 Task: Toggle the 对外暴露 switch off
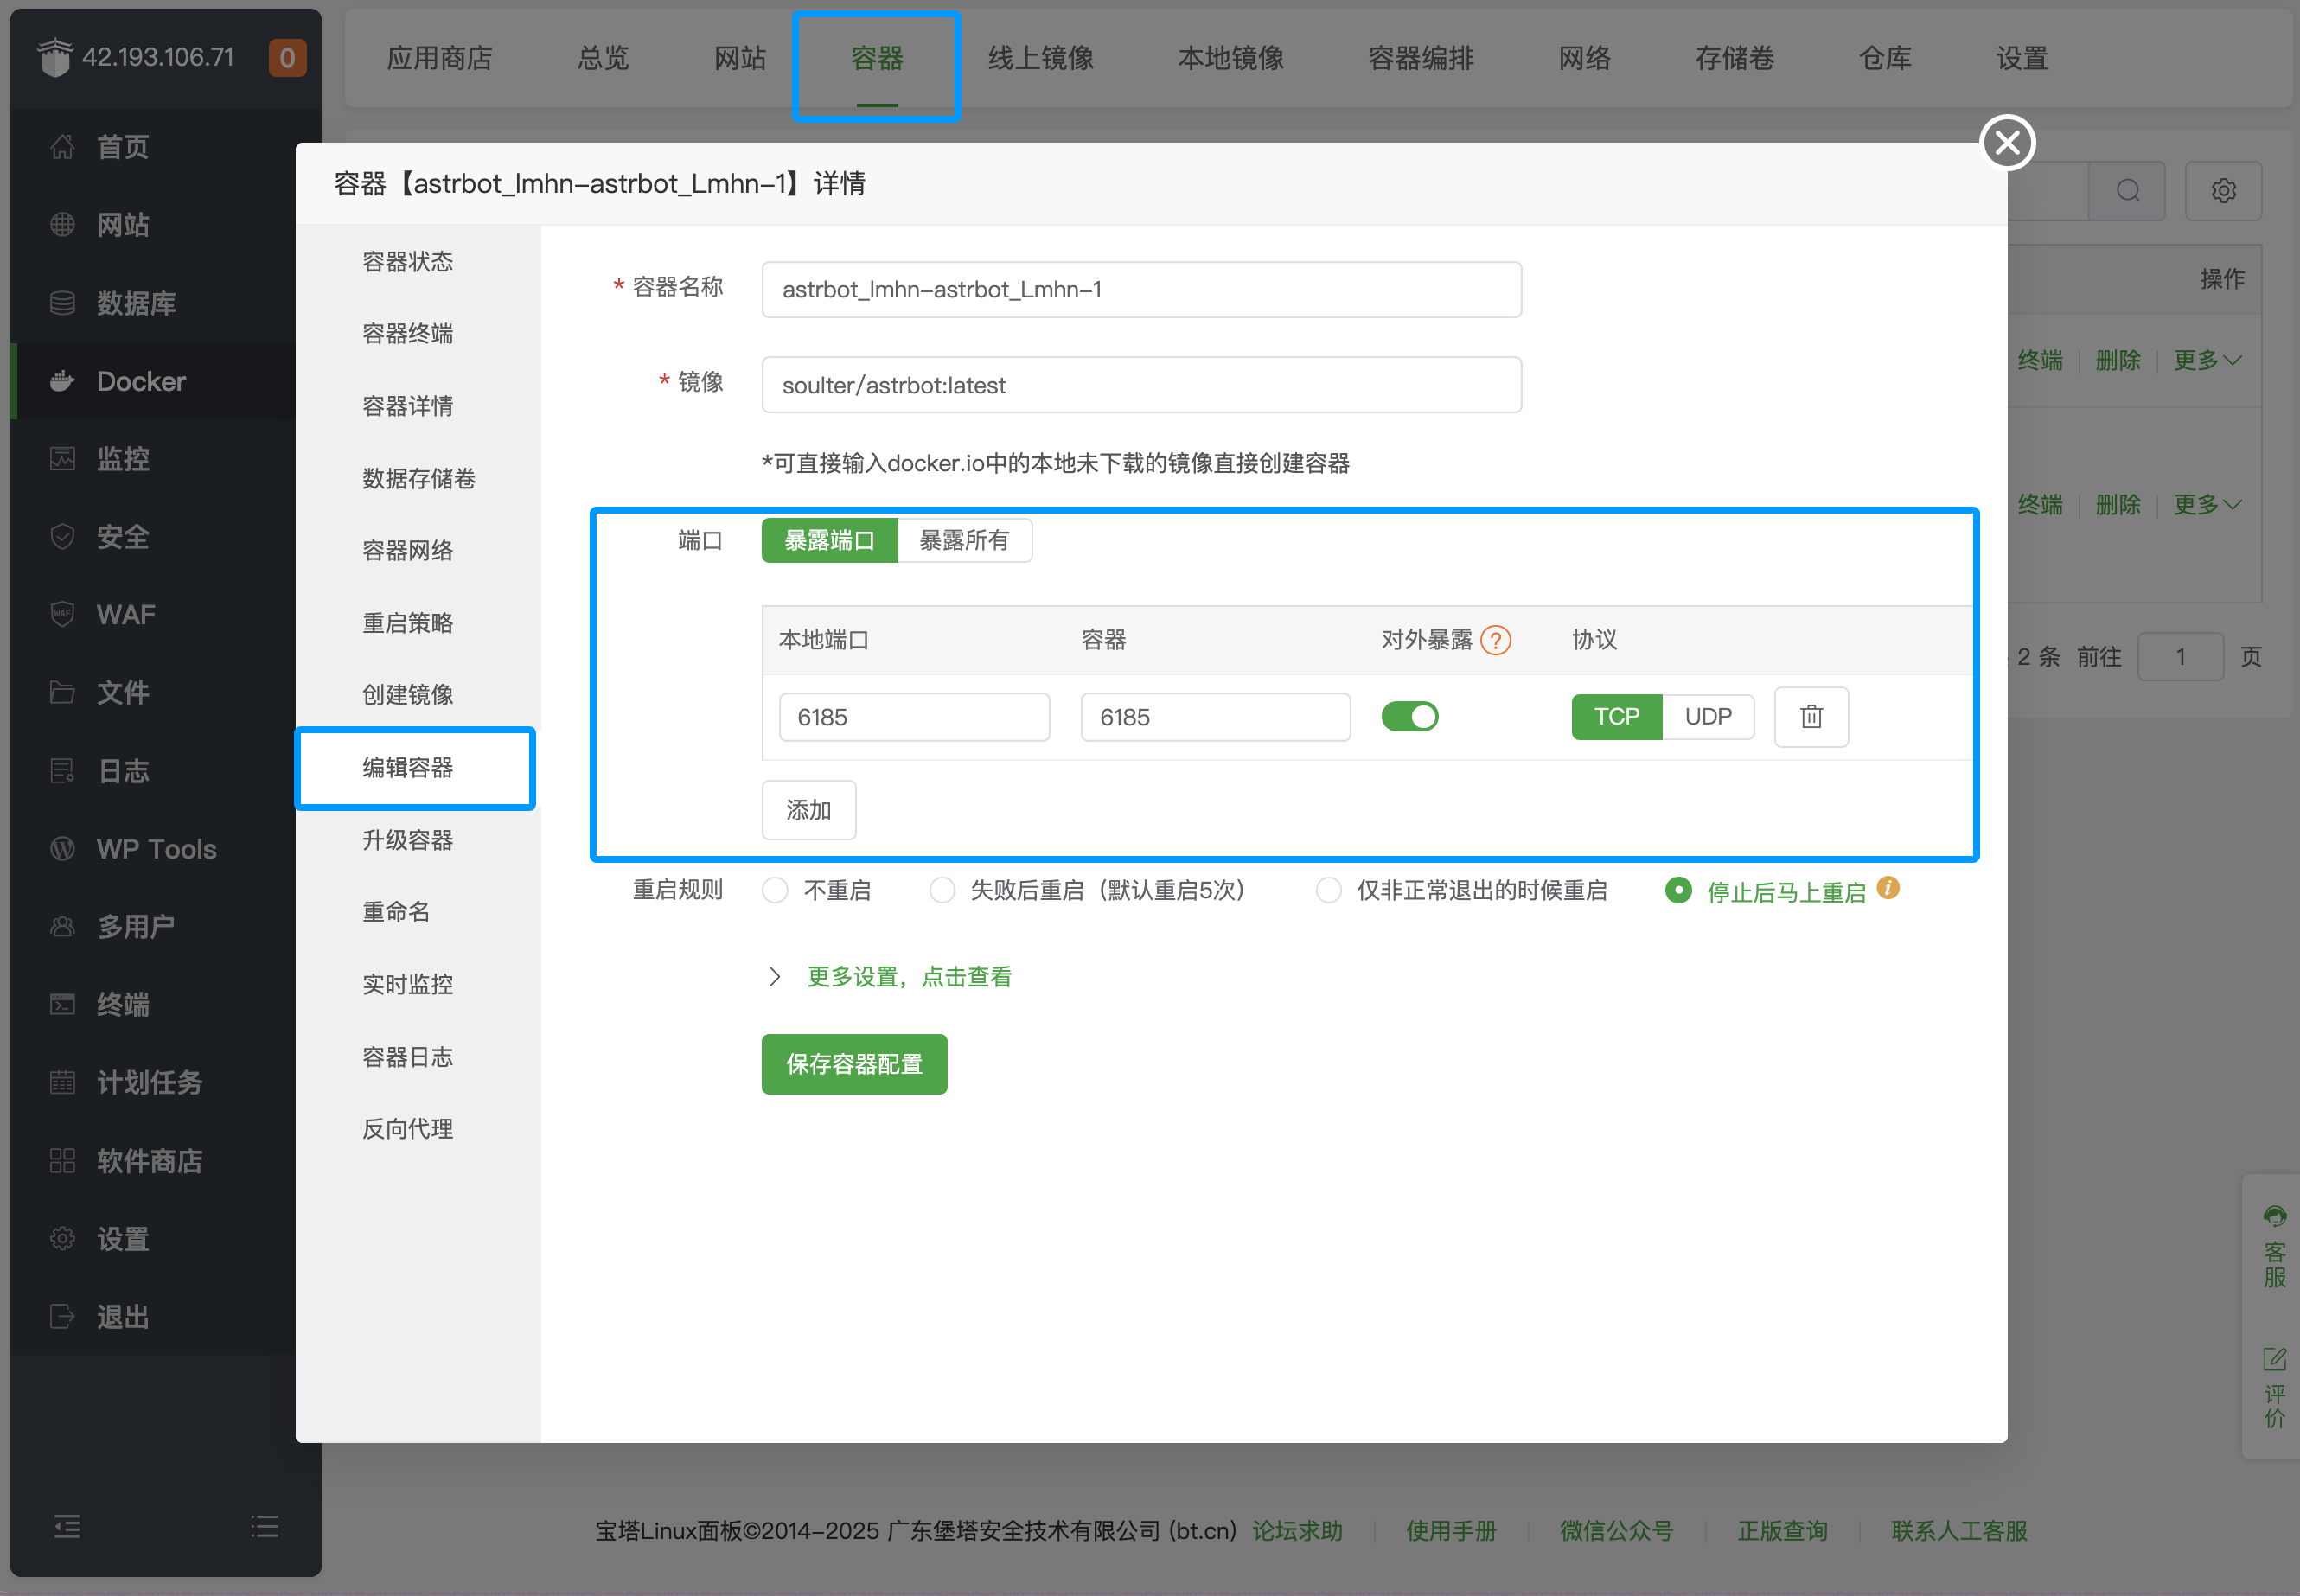[1409, 717]
